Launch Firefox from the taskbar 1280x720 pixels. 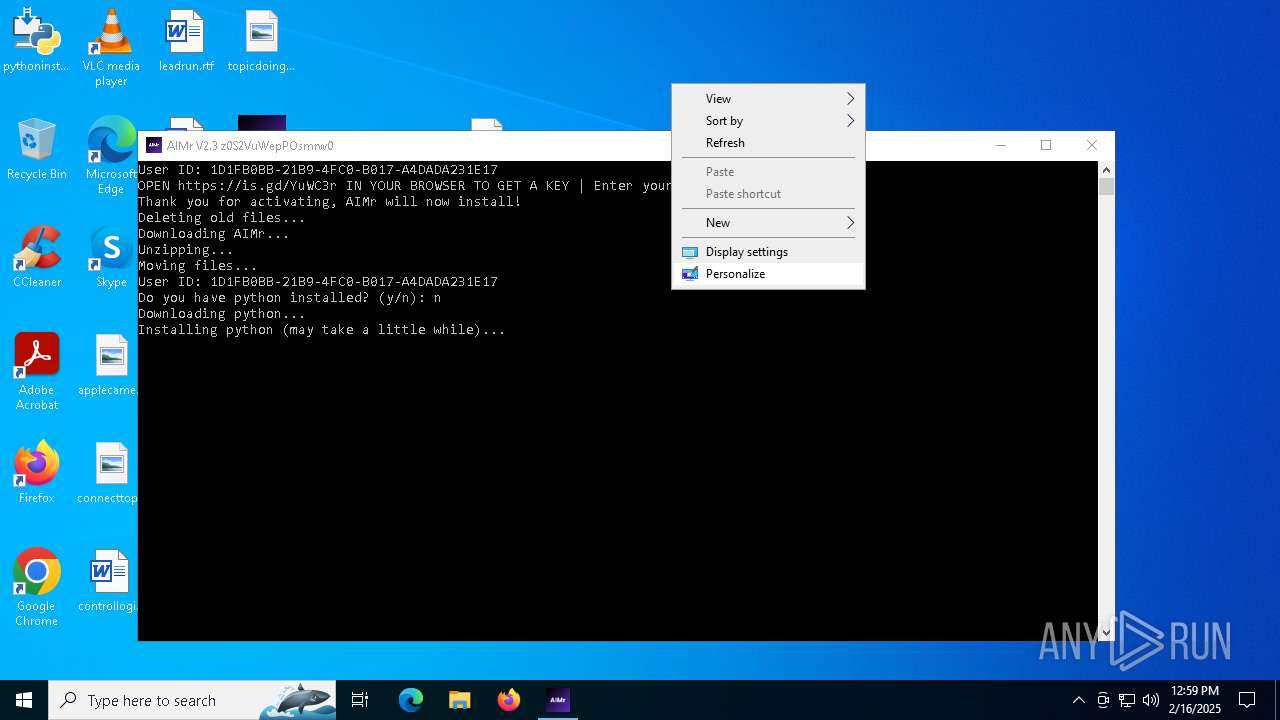(x=509, y=700)
